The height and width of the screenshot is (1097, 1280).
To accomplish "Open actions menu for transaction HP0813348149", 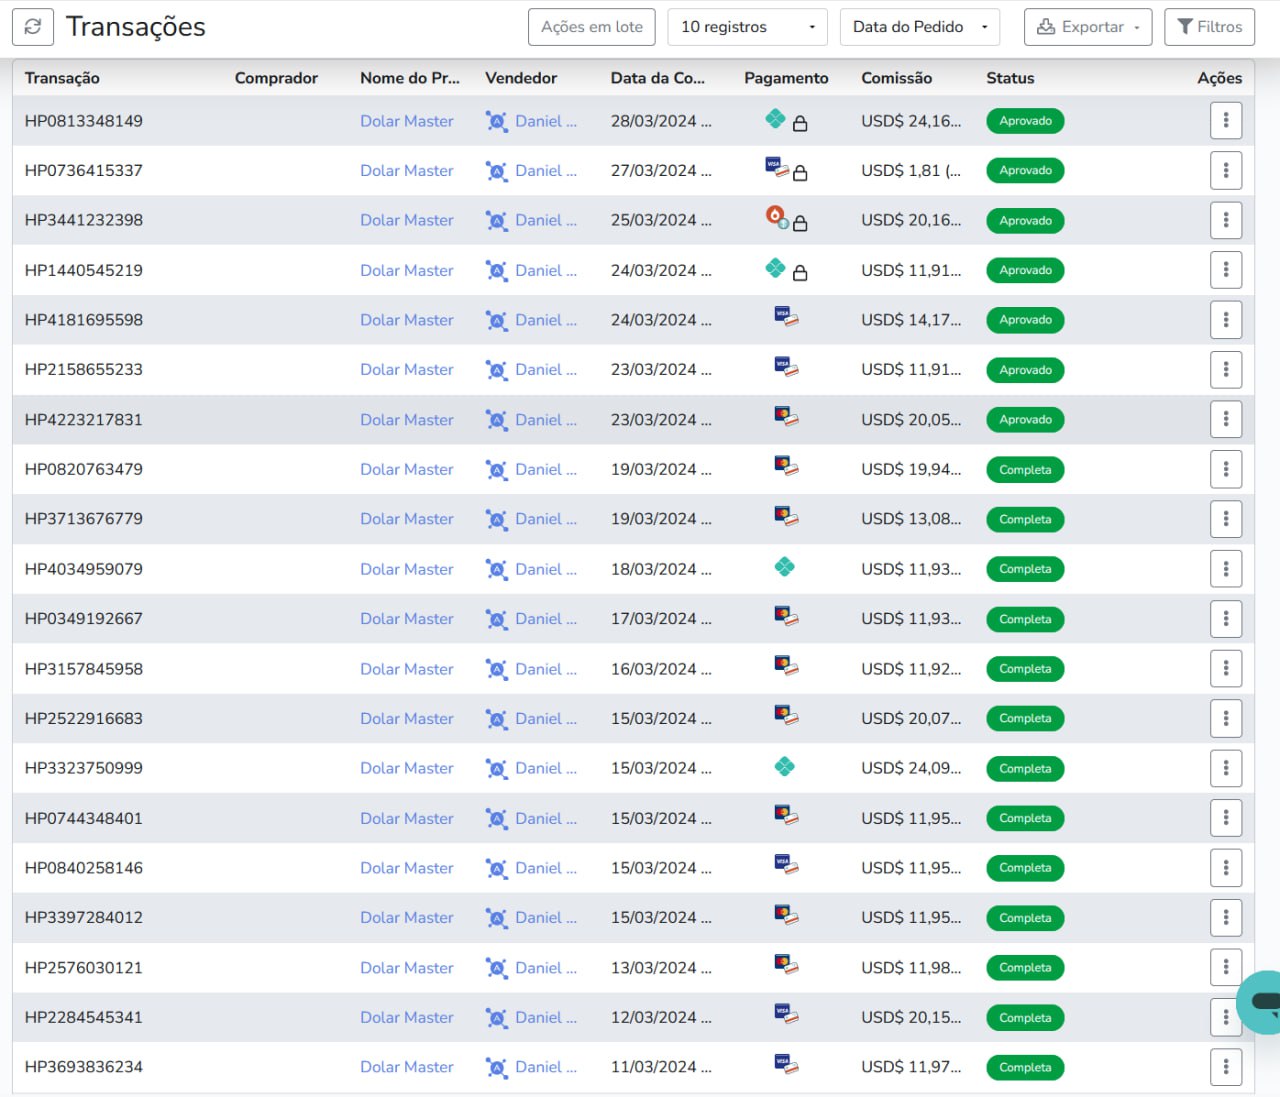I will 1225,121.
